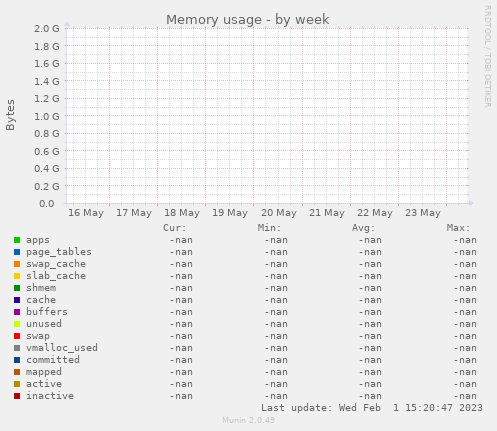This screenshot has width=497, height=431.
Task: Click the vertical 'Bytes' axis label
Action: tap(10, 115)
